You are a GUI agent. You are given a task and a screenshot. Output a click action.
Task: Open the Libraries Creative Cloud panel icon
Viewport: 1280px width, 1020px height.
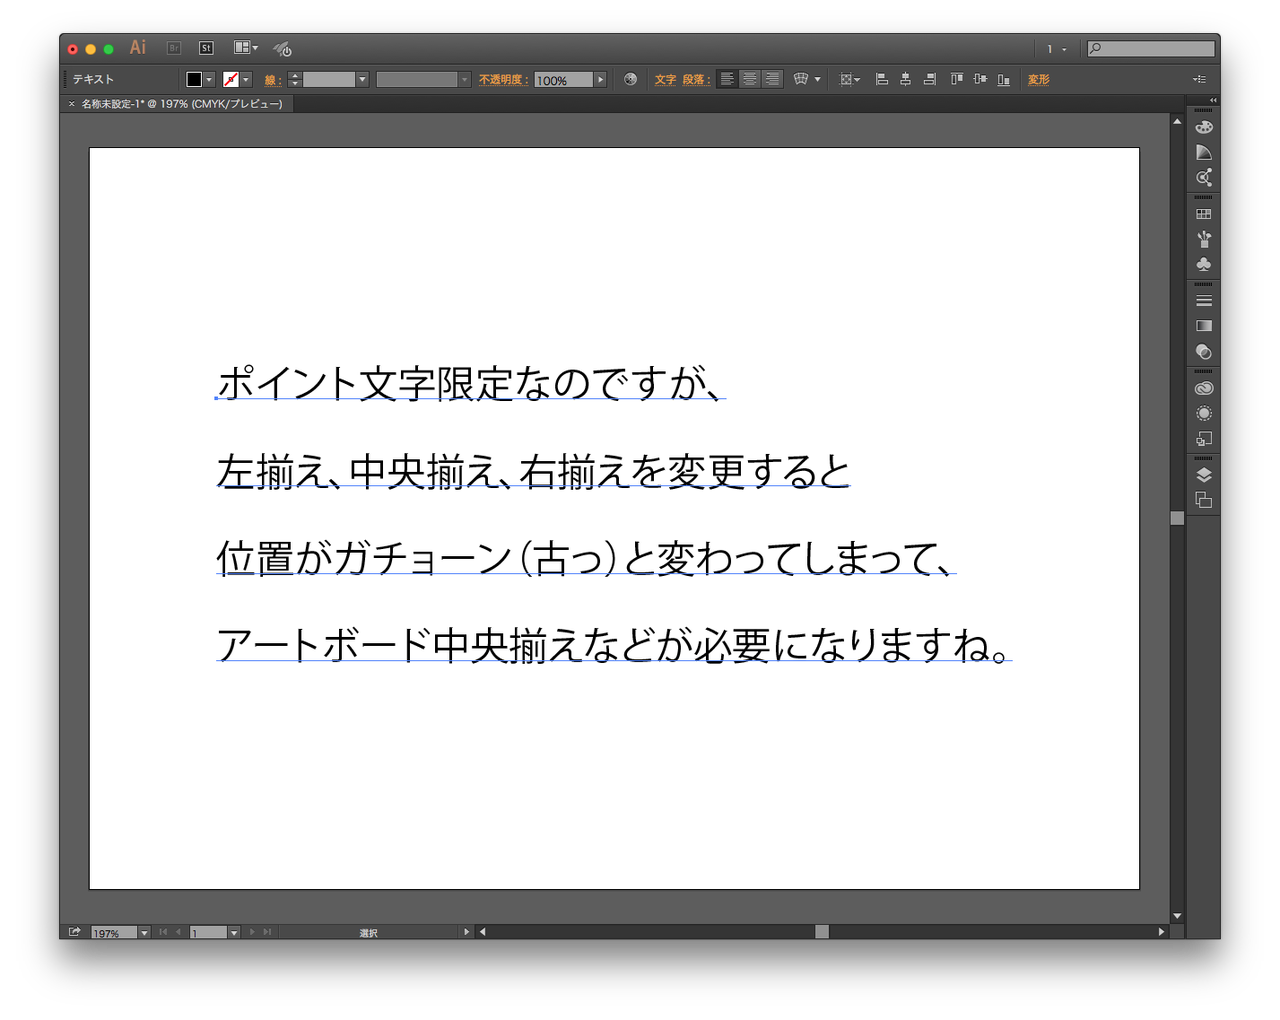tap(1204, 388)
